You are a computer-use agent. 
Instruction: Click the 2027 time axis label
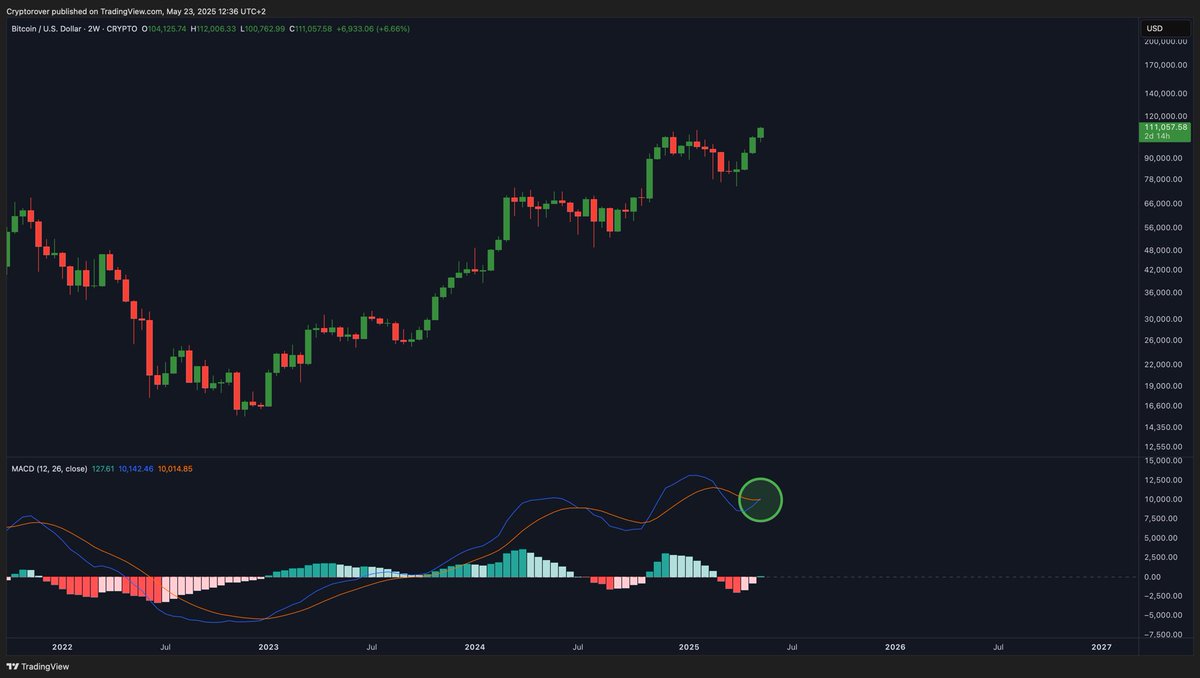point(1101,648)
